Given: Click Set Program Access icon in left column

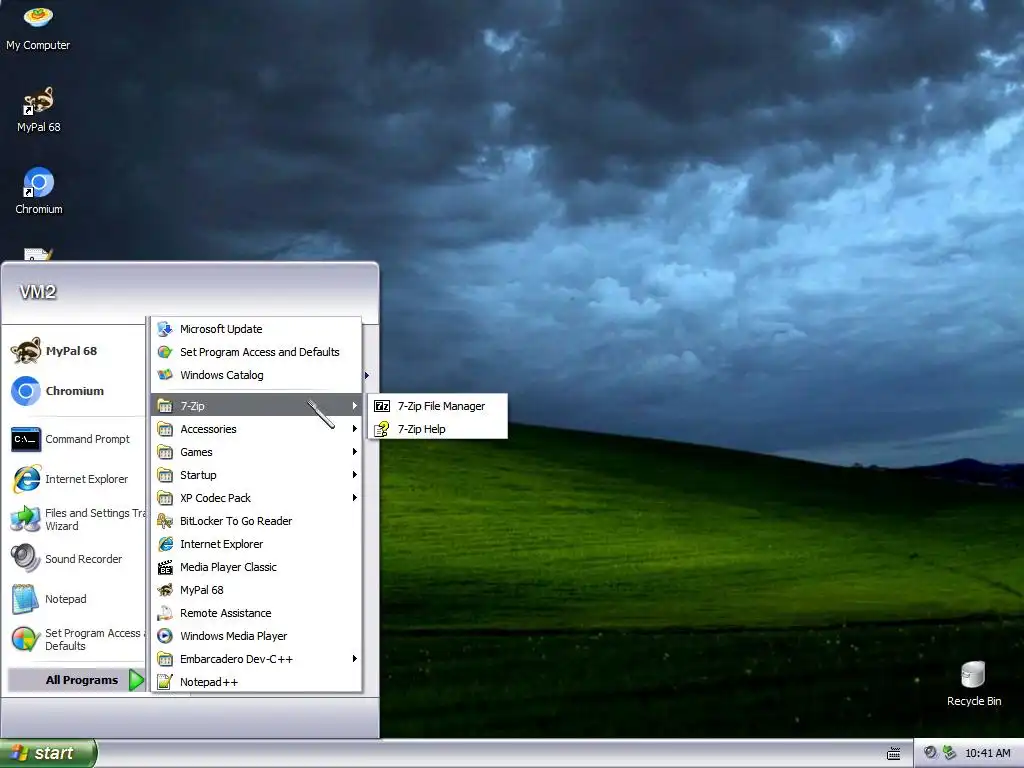Looking at the screenshot, I should click(x=26, y=639).
